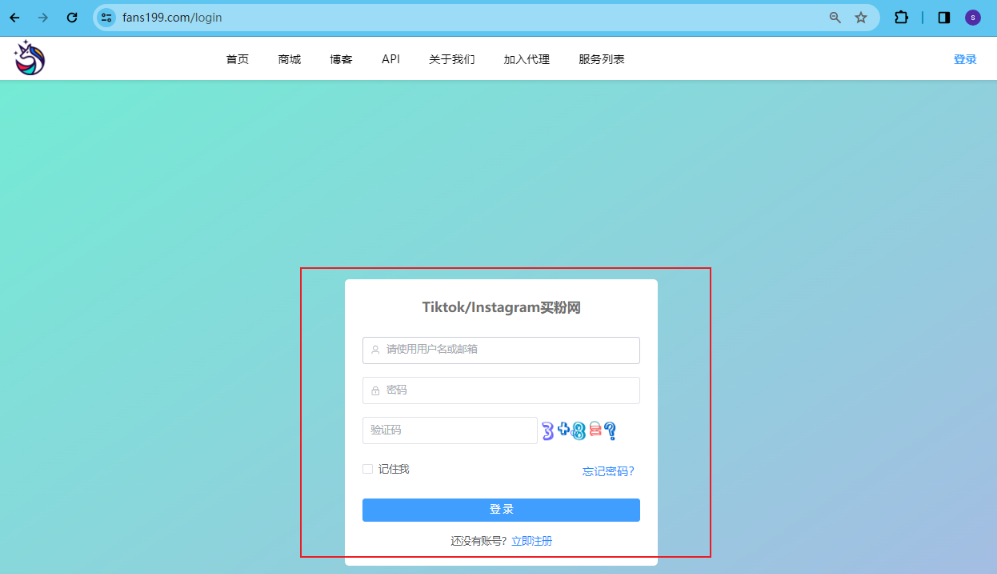Click the 立即注册 link
This screenshot has width=997, height=574.
pyautogui.click(x=532, y=541)
